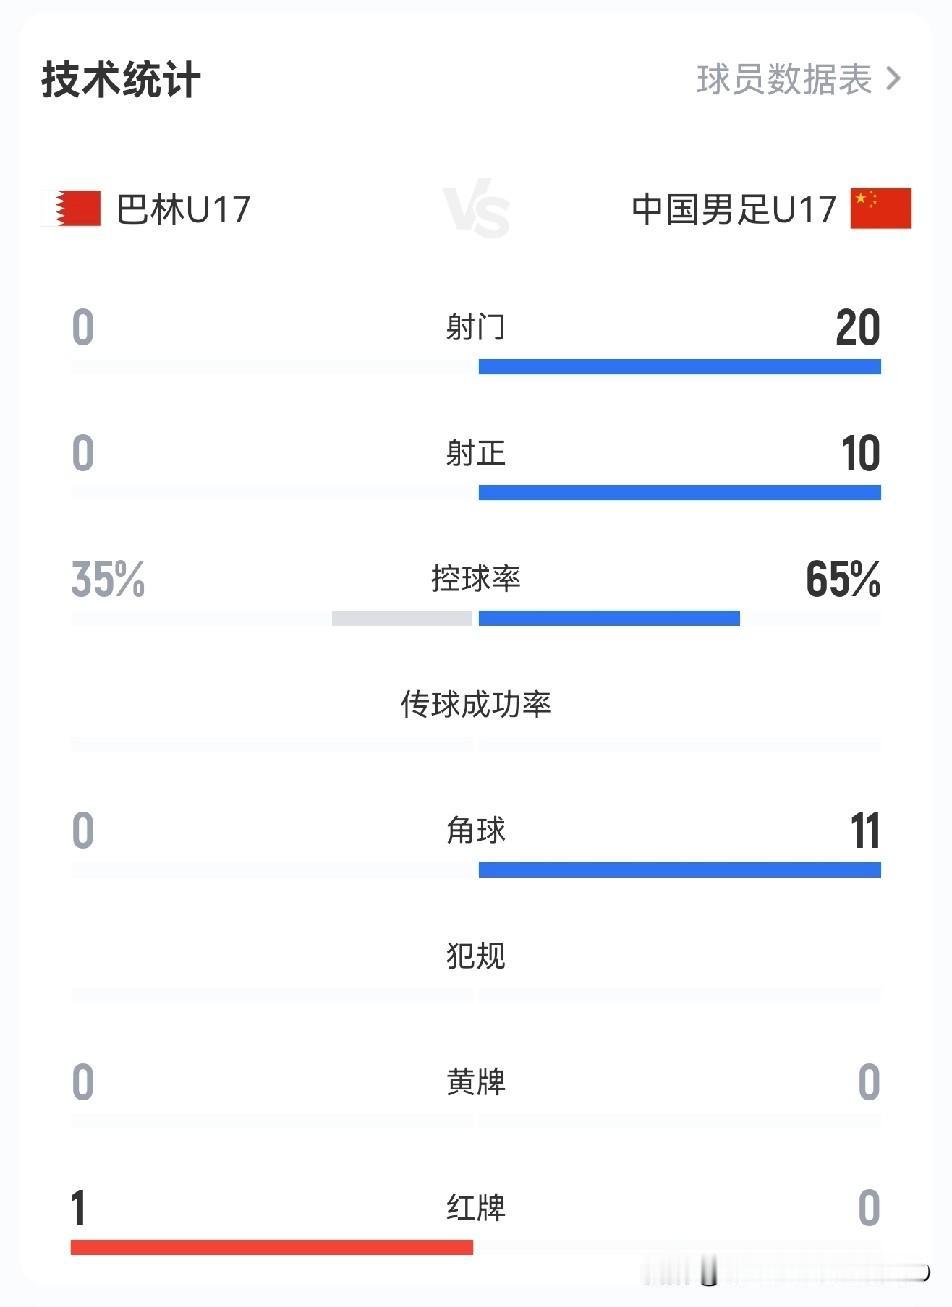952x1307 pixels.
Task: Click the 射正 (shots on target) label
Action: (x=476, y=453)
